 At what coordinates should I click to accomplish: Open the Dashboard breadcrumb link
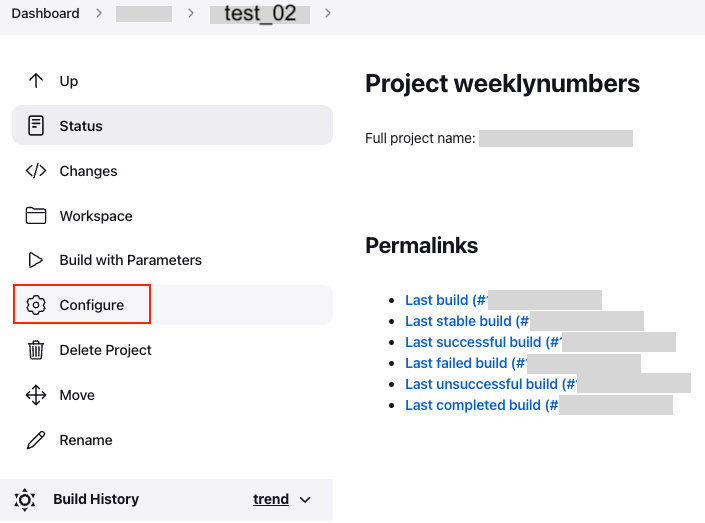(x=45, y=14)
